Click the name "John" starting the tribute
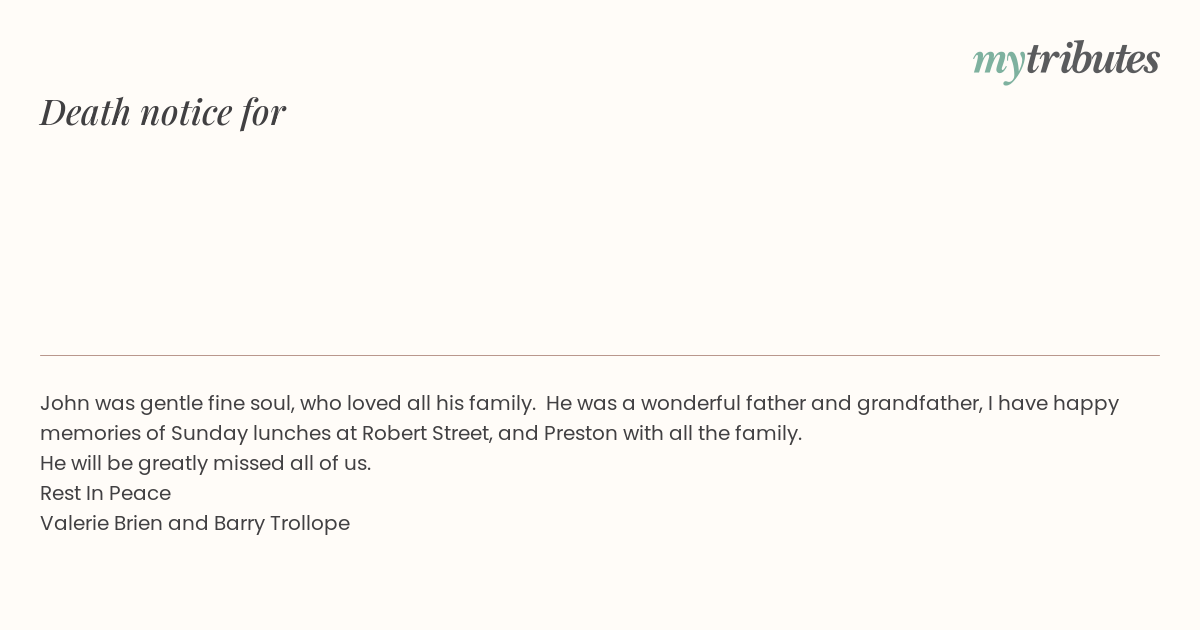 pos(64,403)
